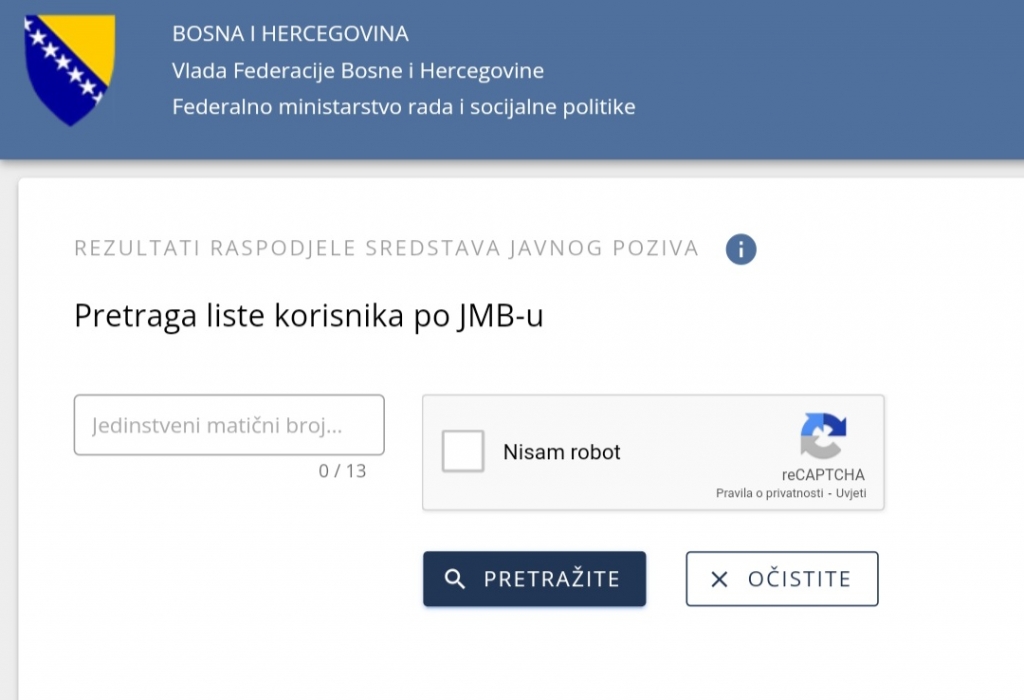Open the 'Uvjeti' terms link
The width and height of the screenshot is (1024, 700).
click(851, 493)
